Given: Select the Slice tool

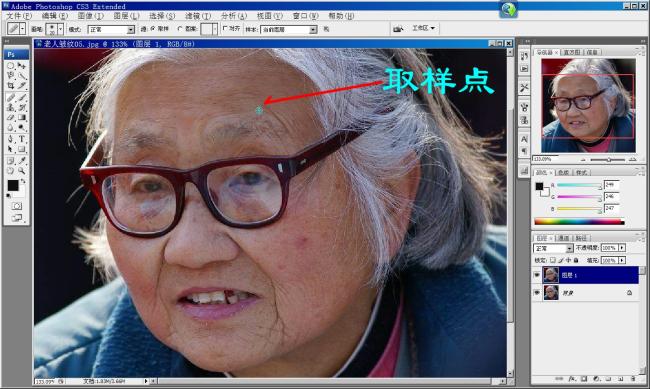Looking at the screenshot, I should coord(22,86).
